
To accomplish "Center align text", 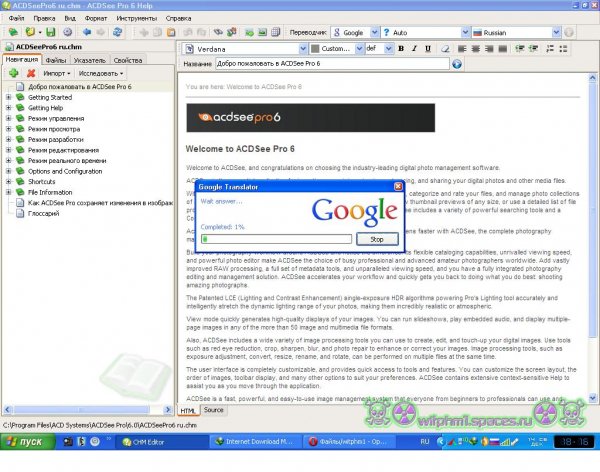I will (476, 49).
